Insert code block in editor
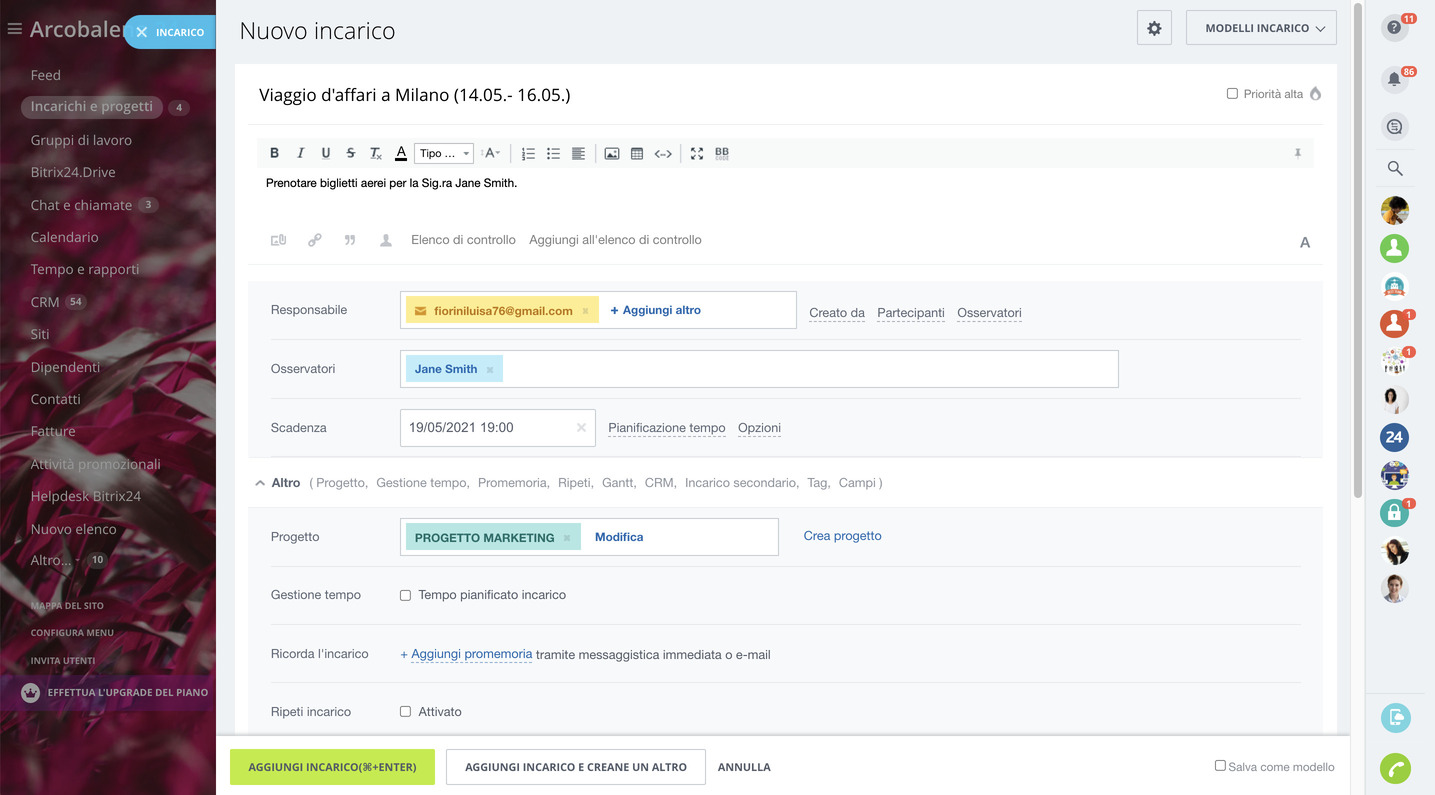The image size is (1435, 795). tap(663, 153)
